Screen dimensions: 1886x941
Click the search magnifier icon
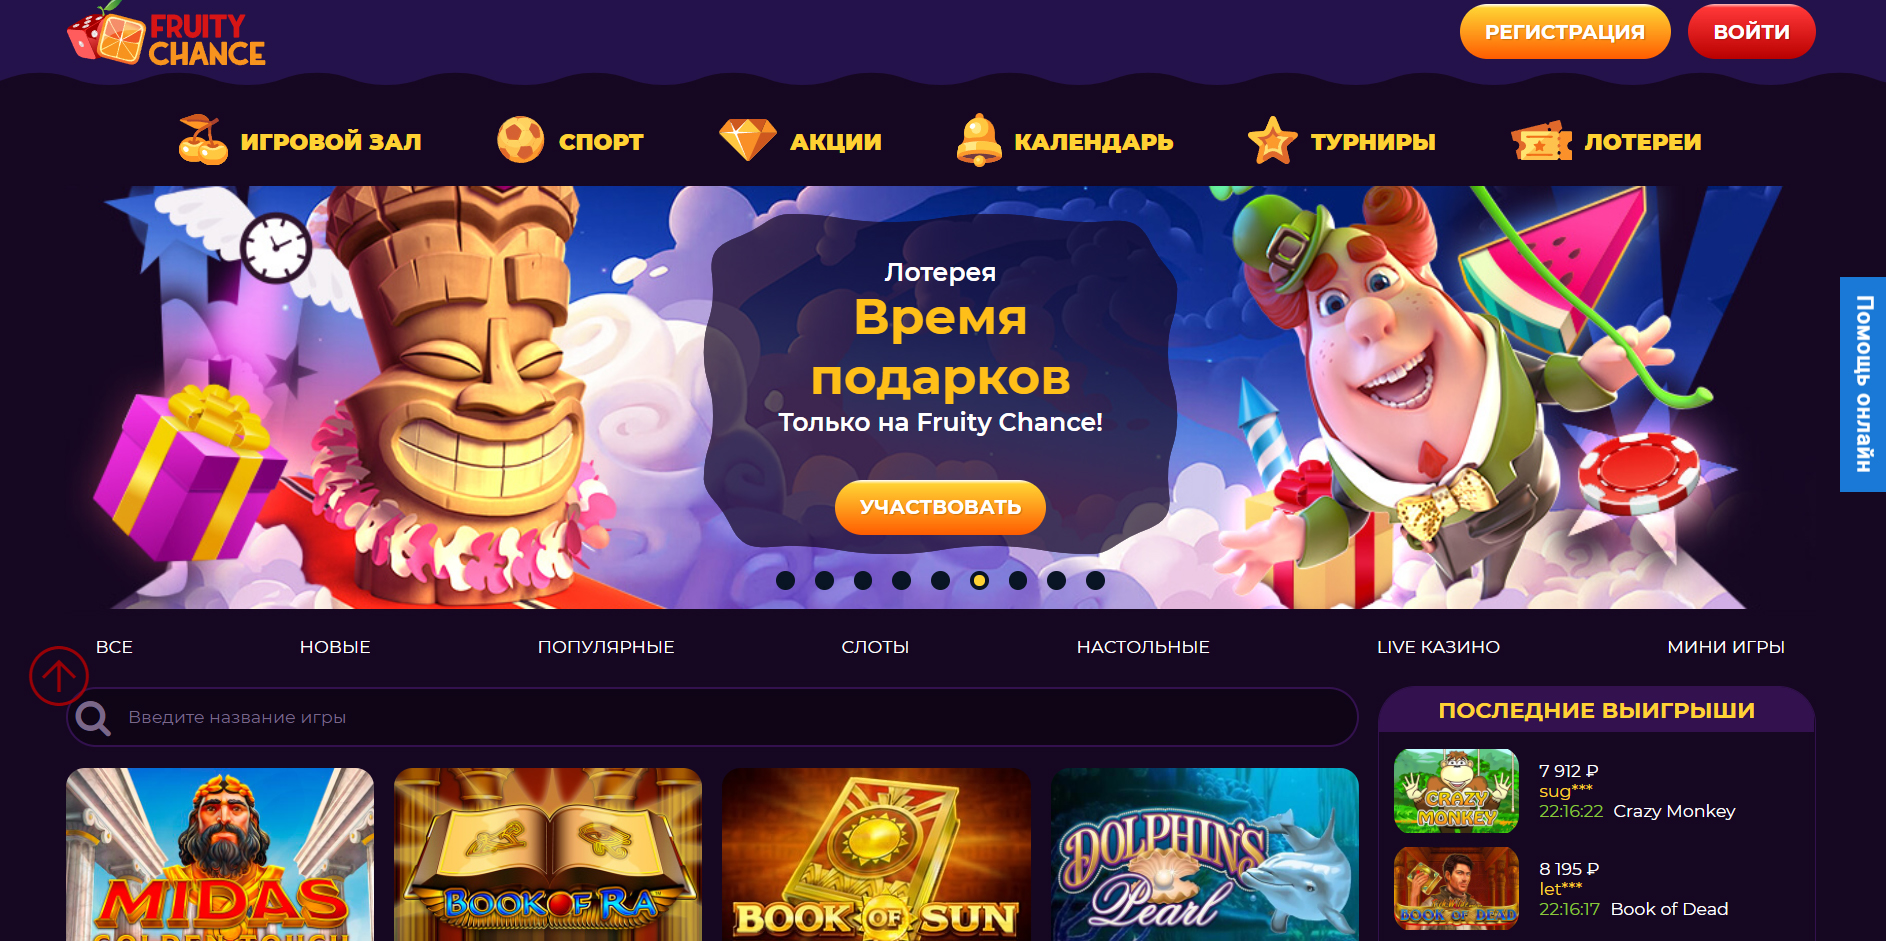click(93, 718)
